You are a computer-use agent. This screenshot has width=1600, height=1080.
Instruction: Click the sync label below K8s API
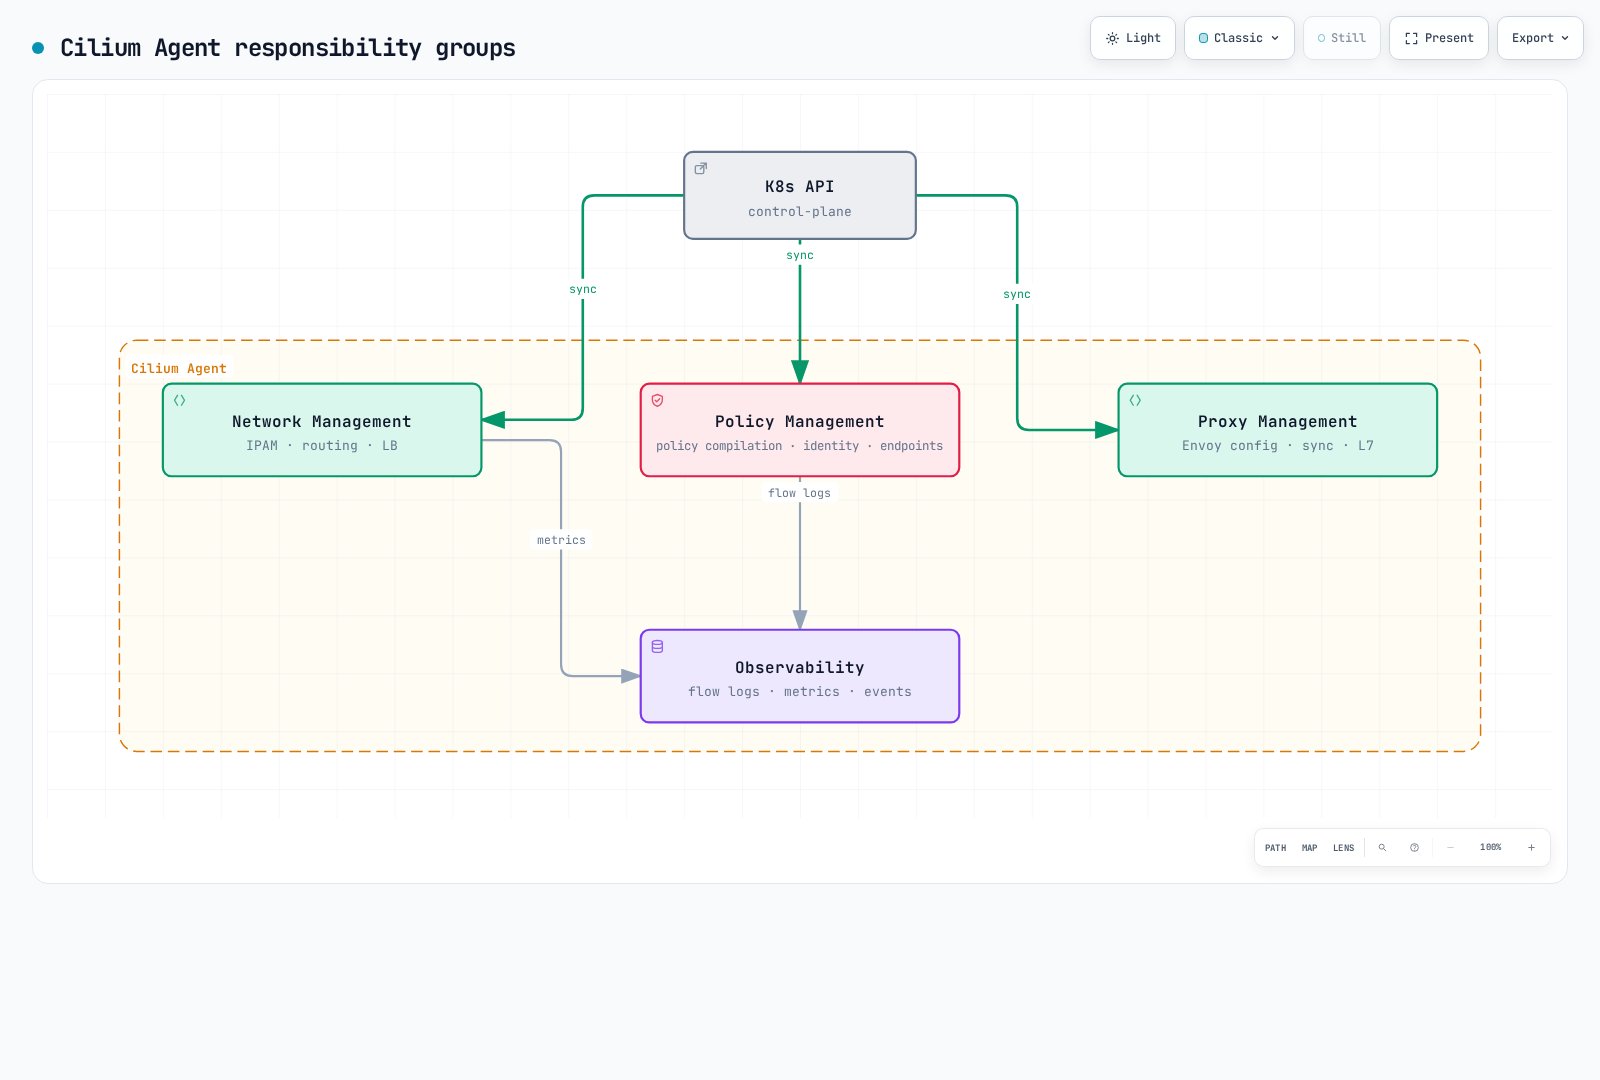coord(800,255)
